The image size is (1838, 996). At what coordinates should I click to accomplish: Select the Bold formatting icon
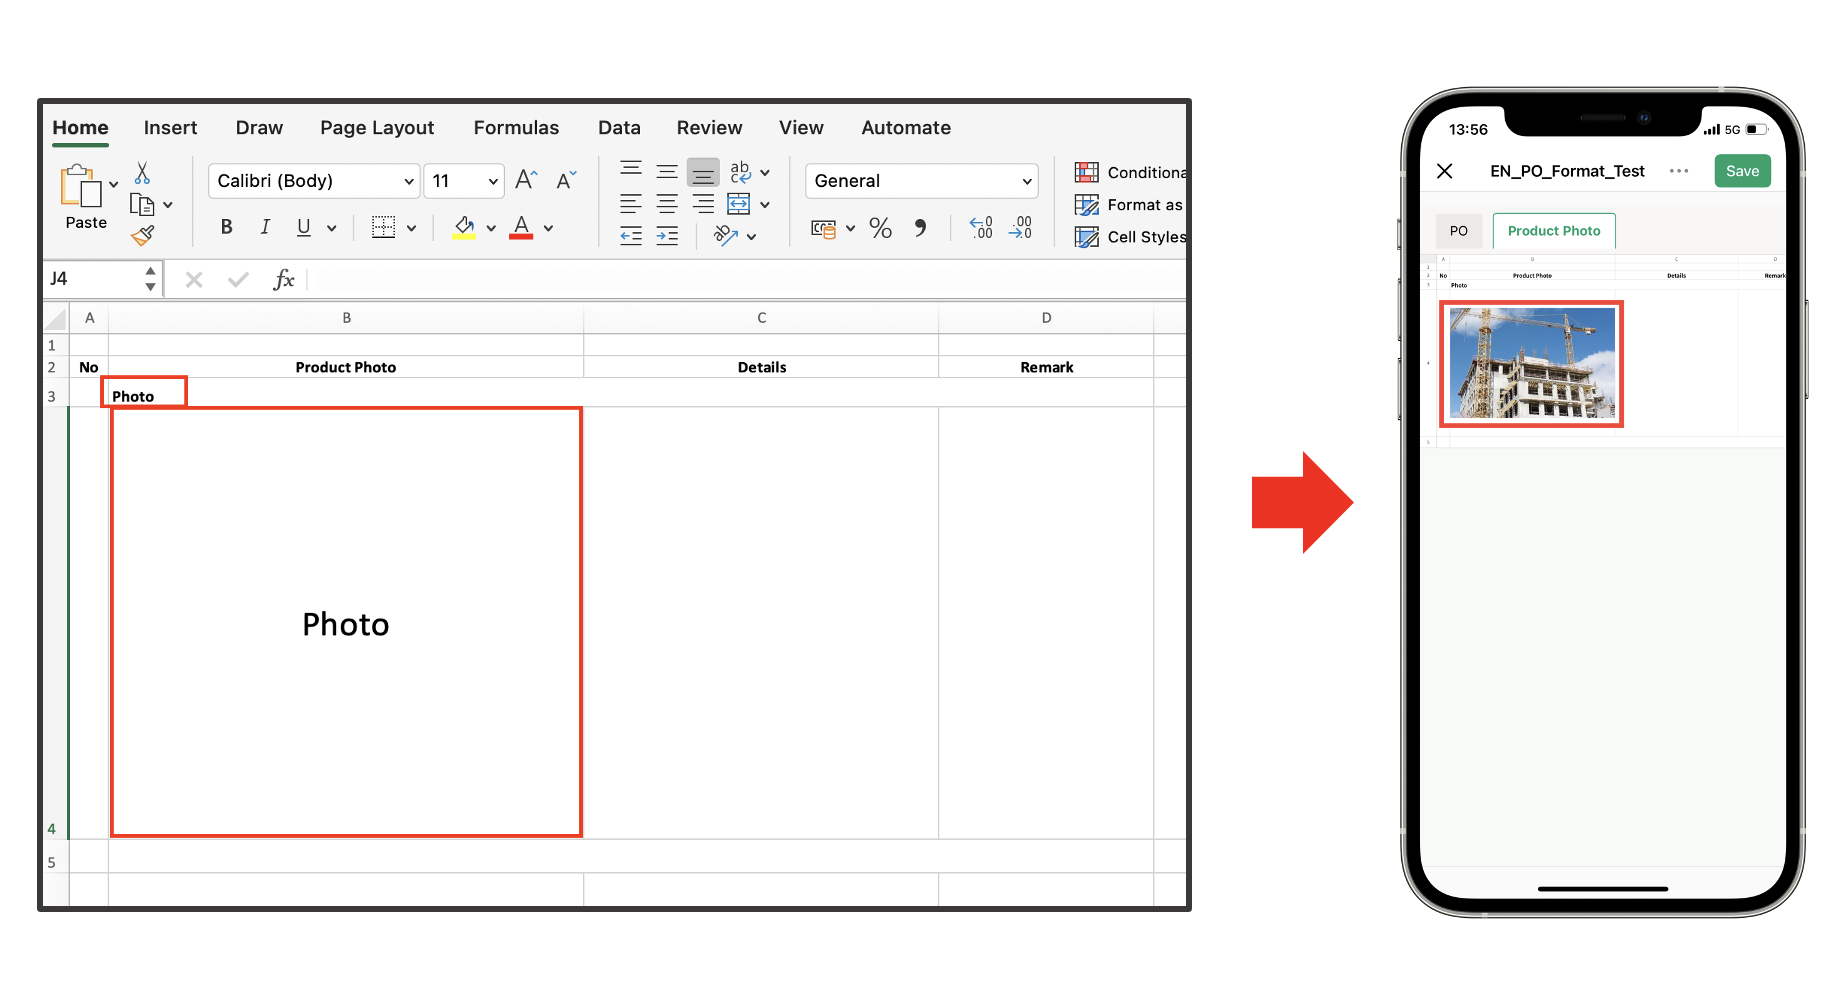coord(226,227)
